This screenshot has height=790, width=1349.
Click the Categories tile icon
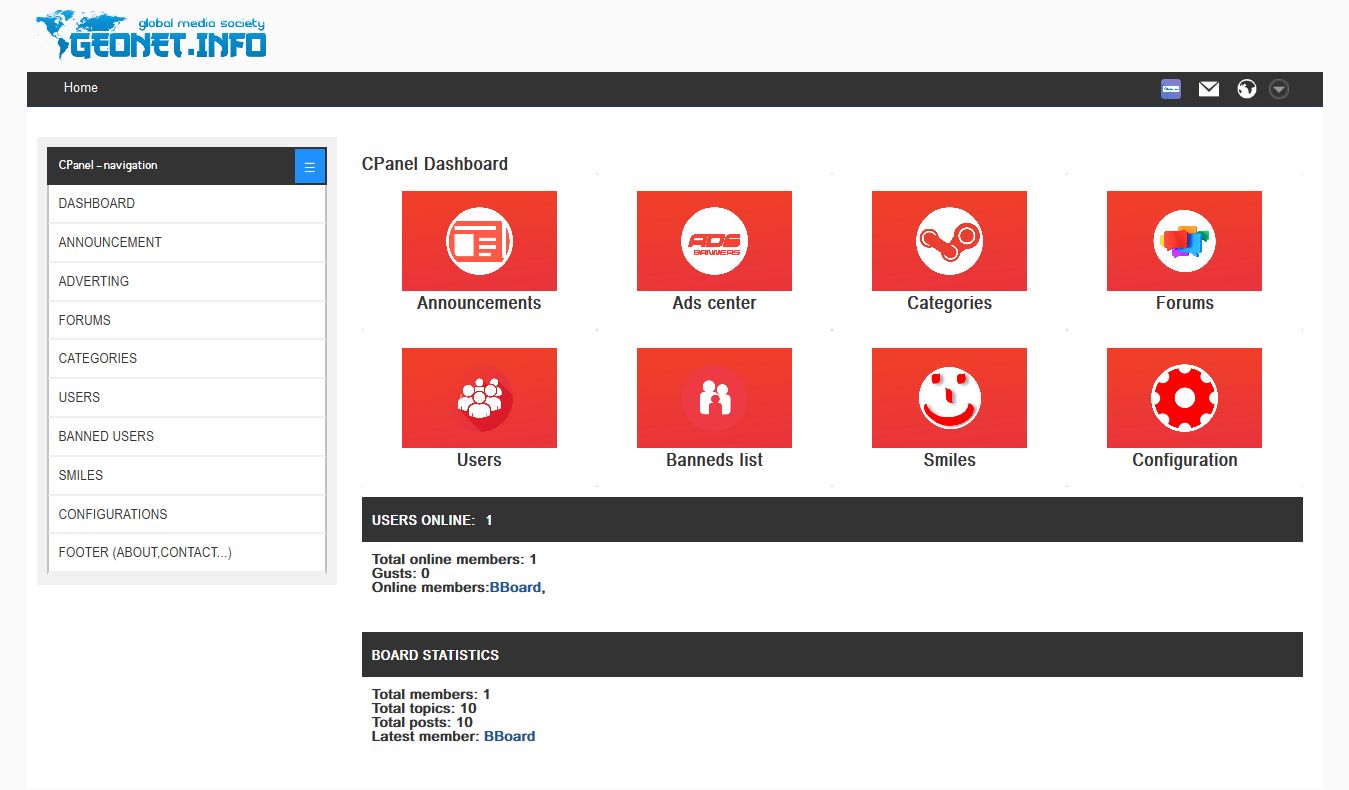(949, 241)
